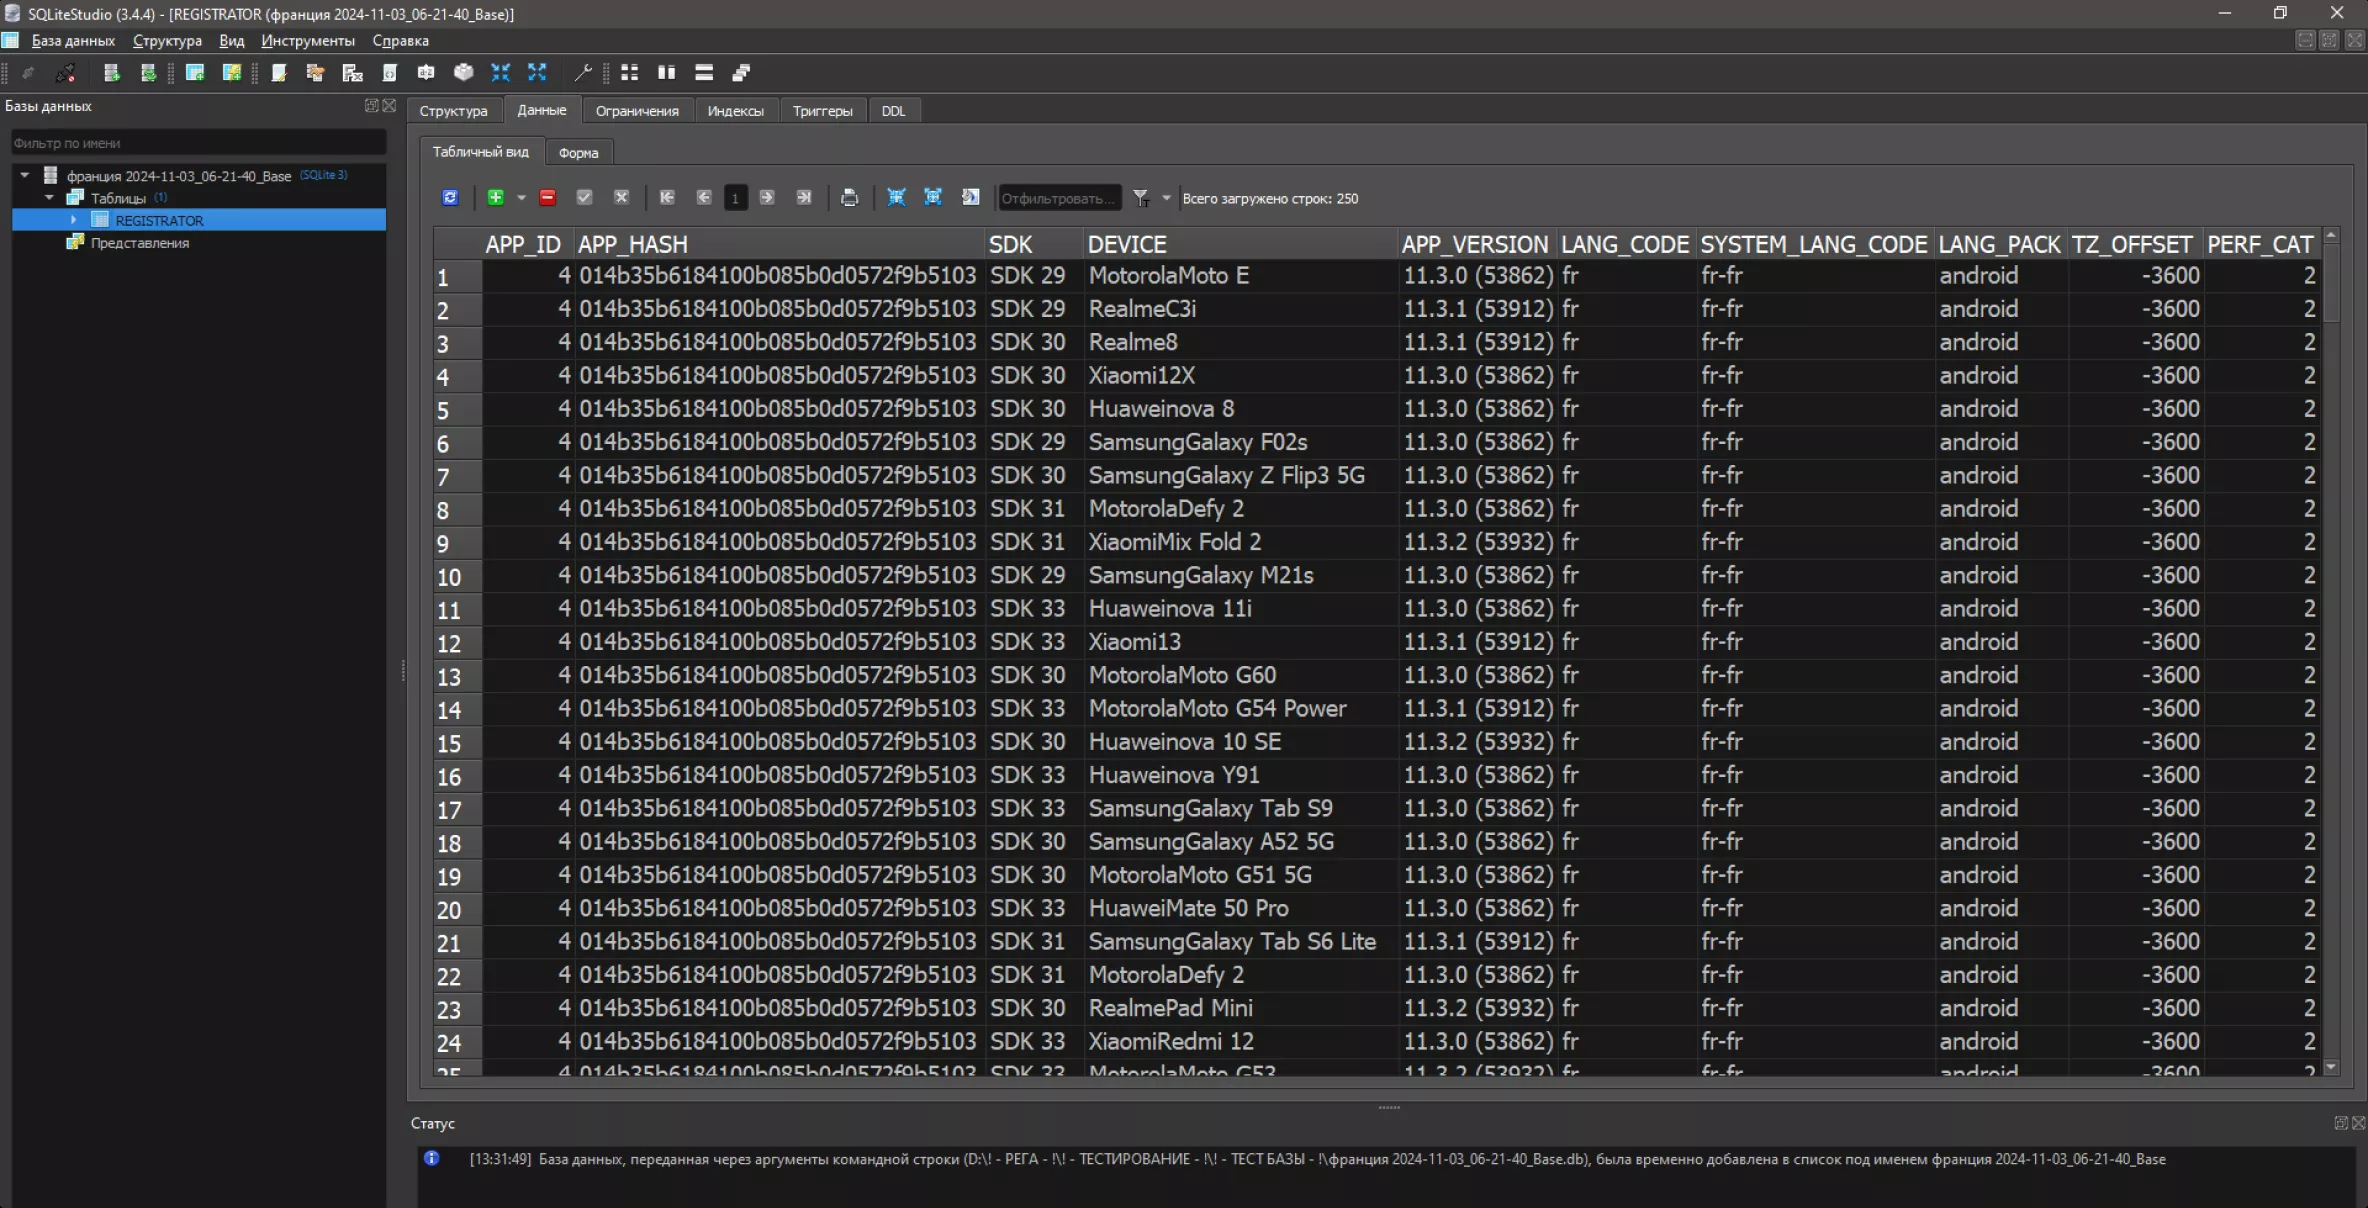
Task: Open filter mode dropdown arrow
Action: (x=1166, y=198)
